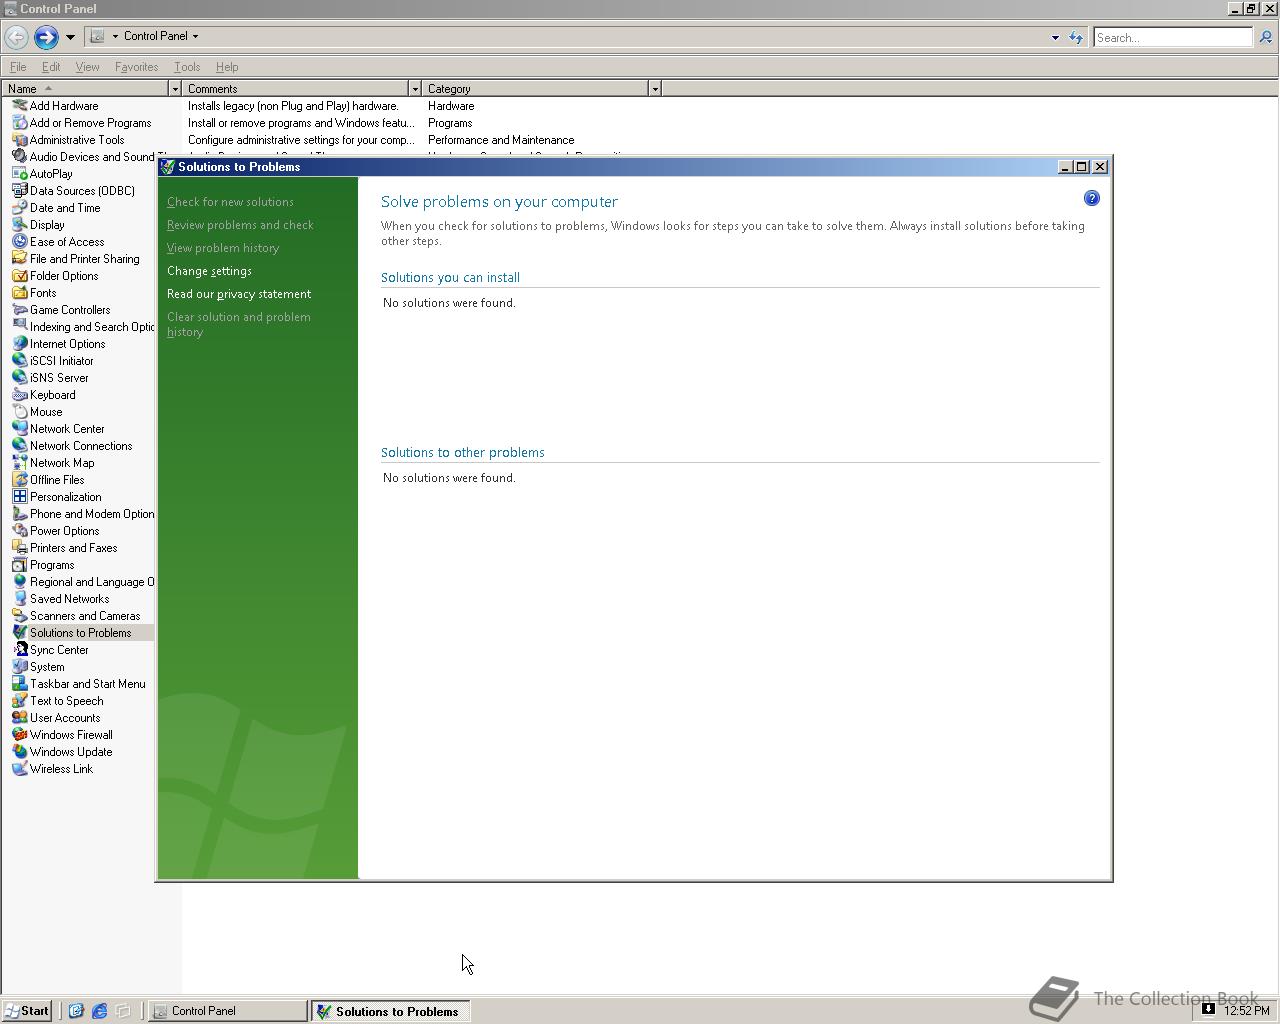Image resolution: width=1280 pixels, height=1024 pixels.
Task: Switch to Control Panel taskbar button
Action: click(228, 1011)
